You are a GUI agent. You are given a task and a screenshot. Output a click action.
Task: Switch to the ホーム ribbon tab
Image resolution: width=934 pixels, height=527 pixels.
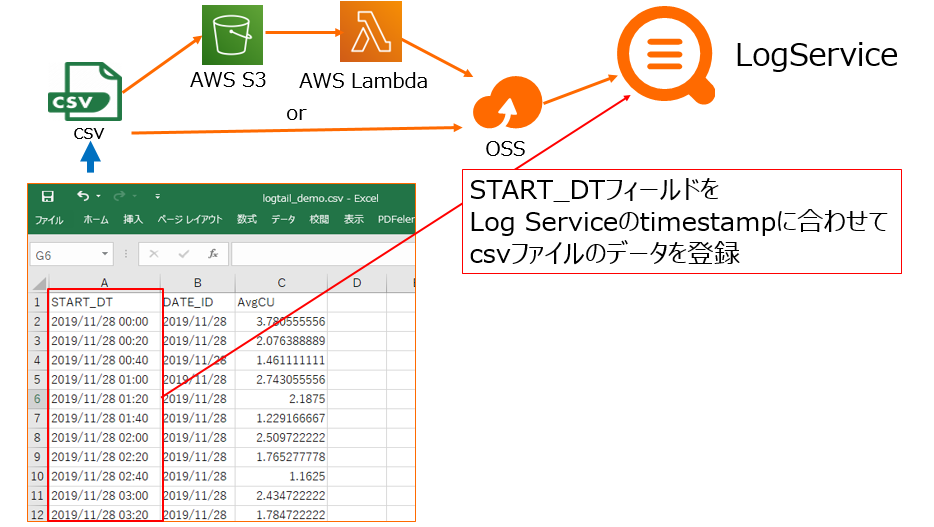click(96, 220)
